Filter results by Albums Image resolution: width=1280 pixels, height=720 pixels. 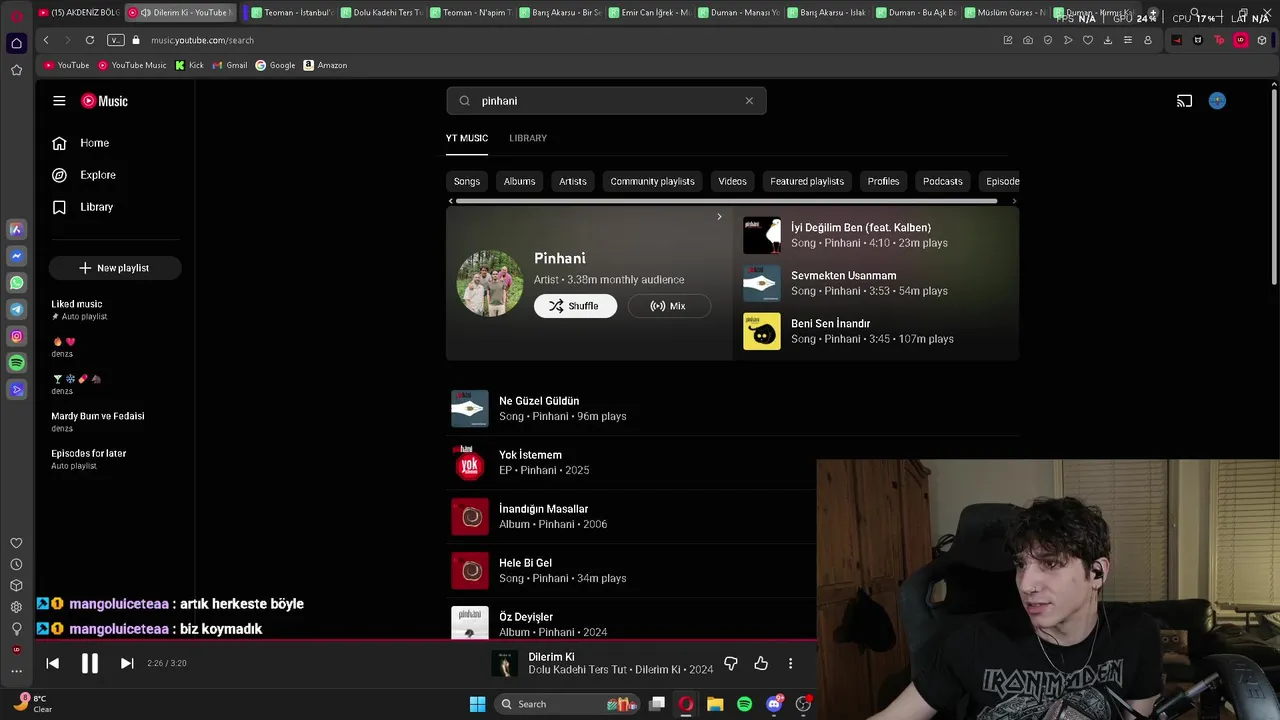coord(519,181)
